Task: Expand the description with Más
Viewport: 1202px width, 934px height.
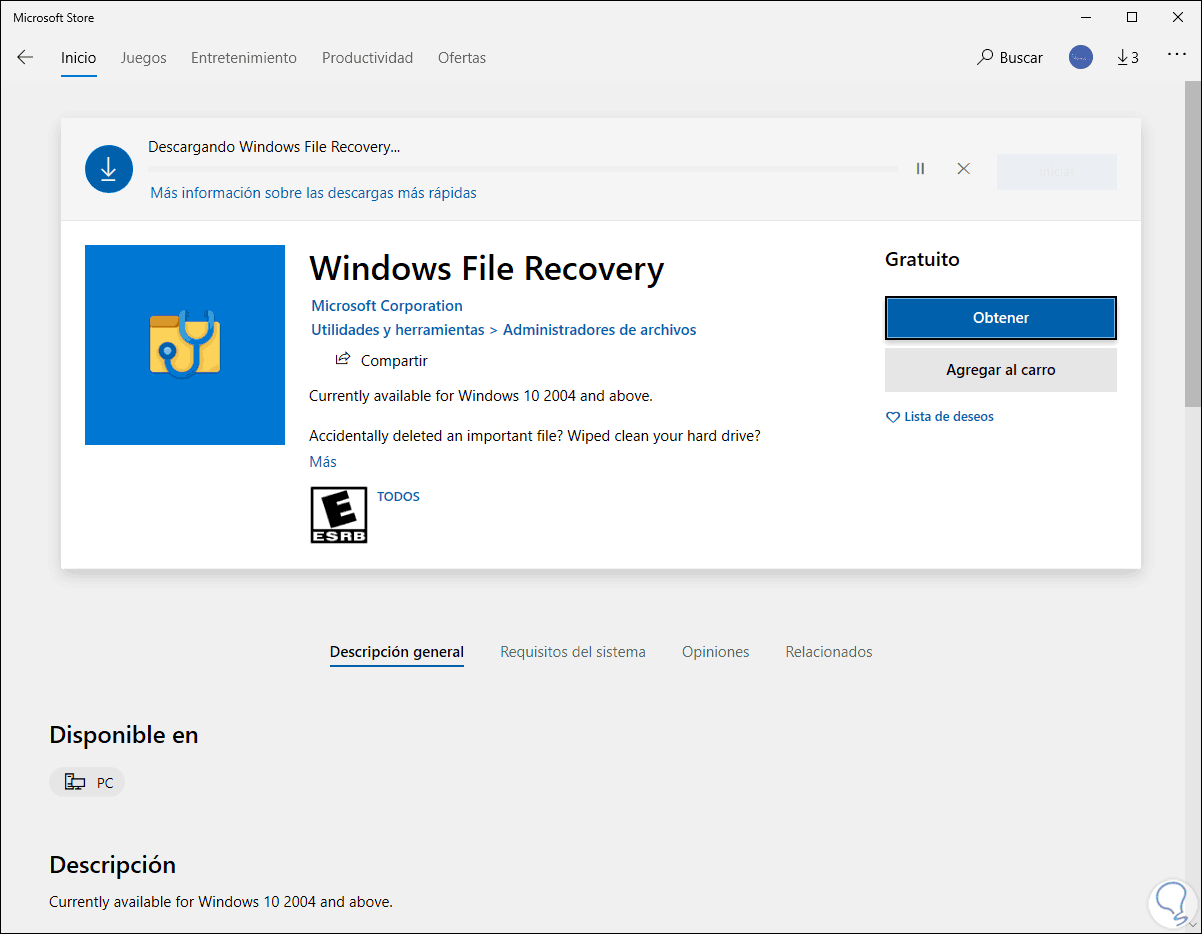Action: (x=323, y=462)
